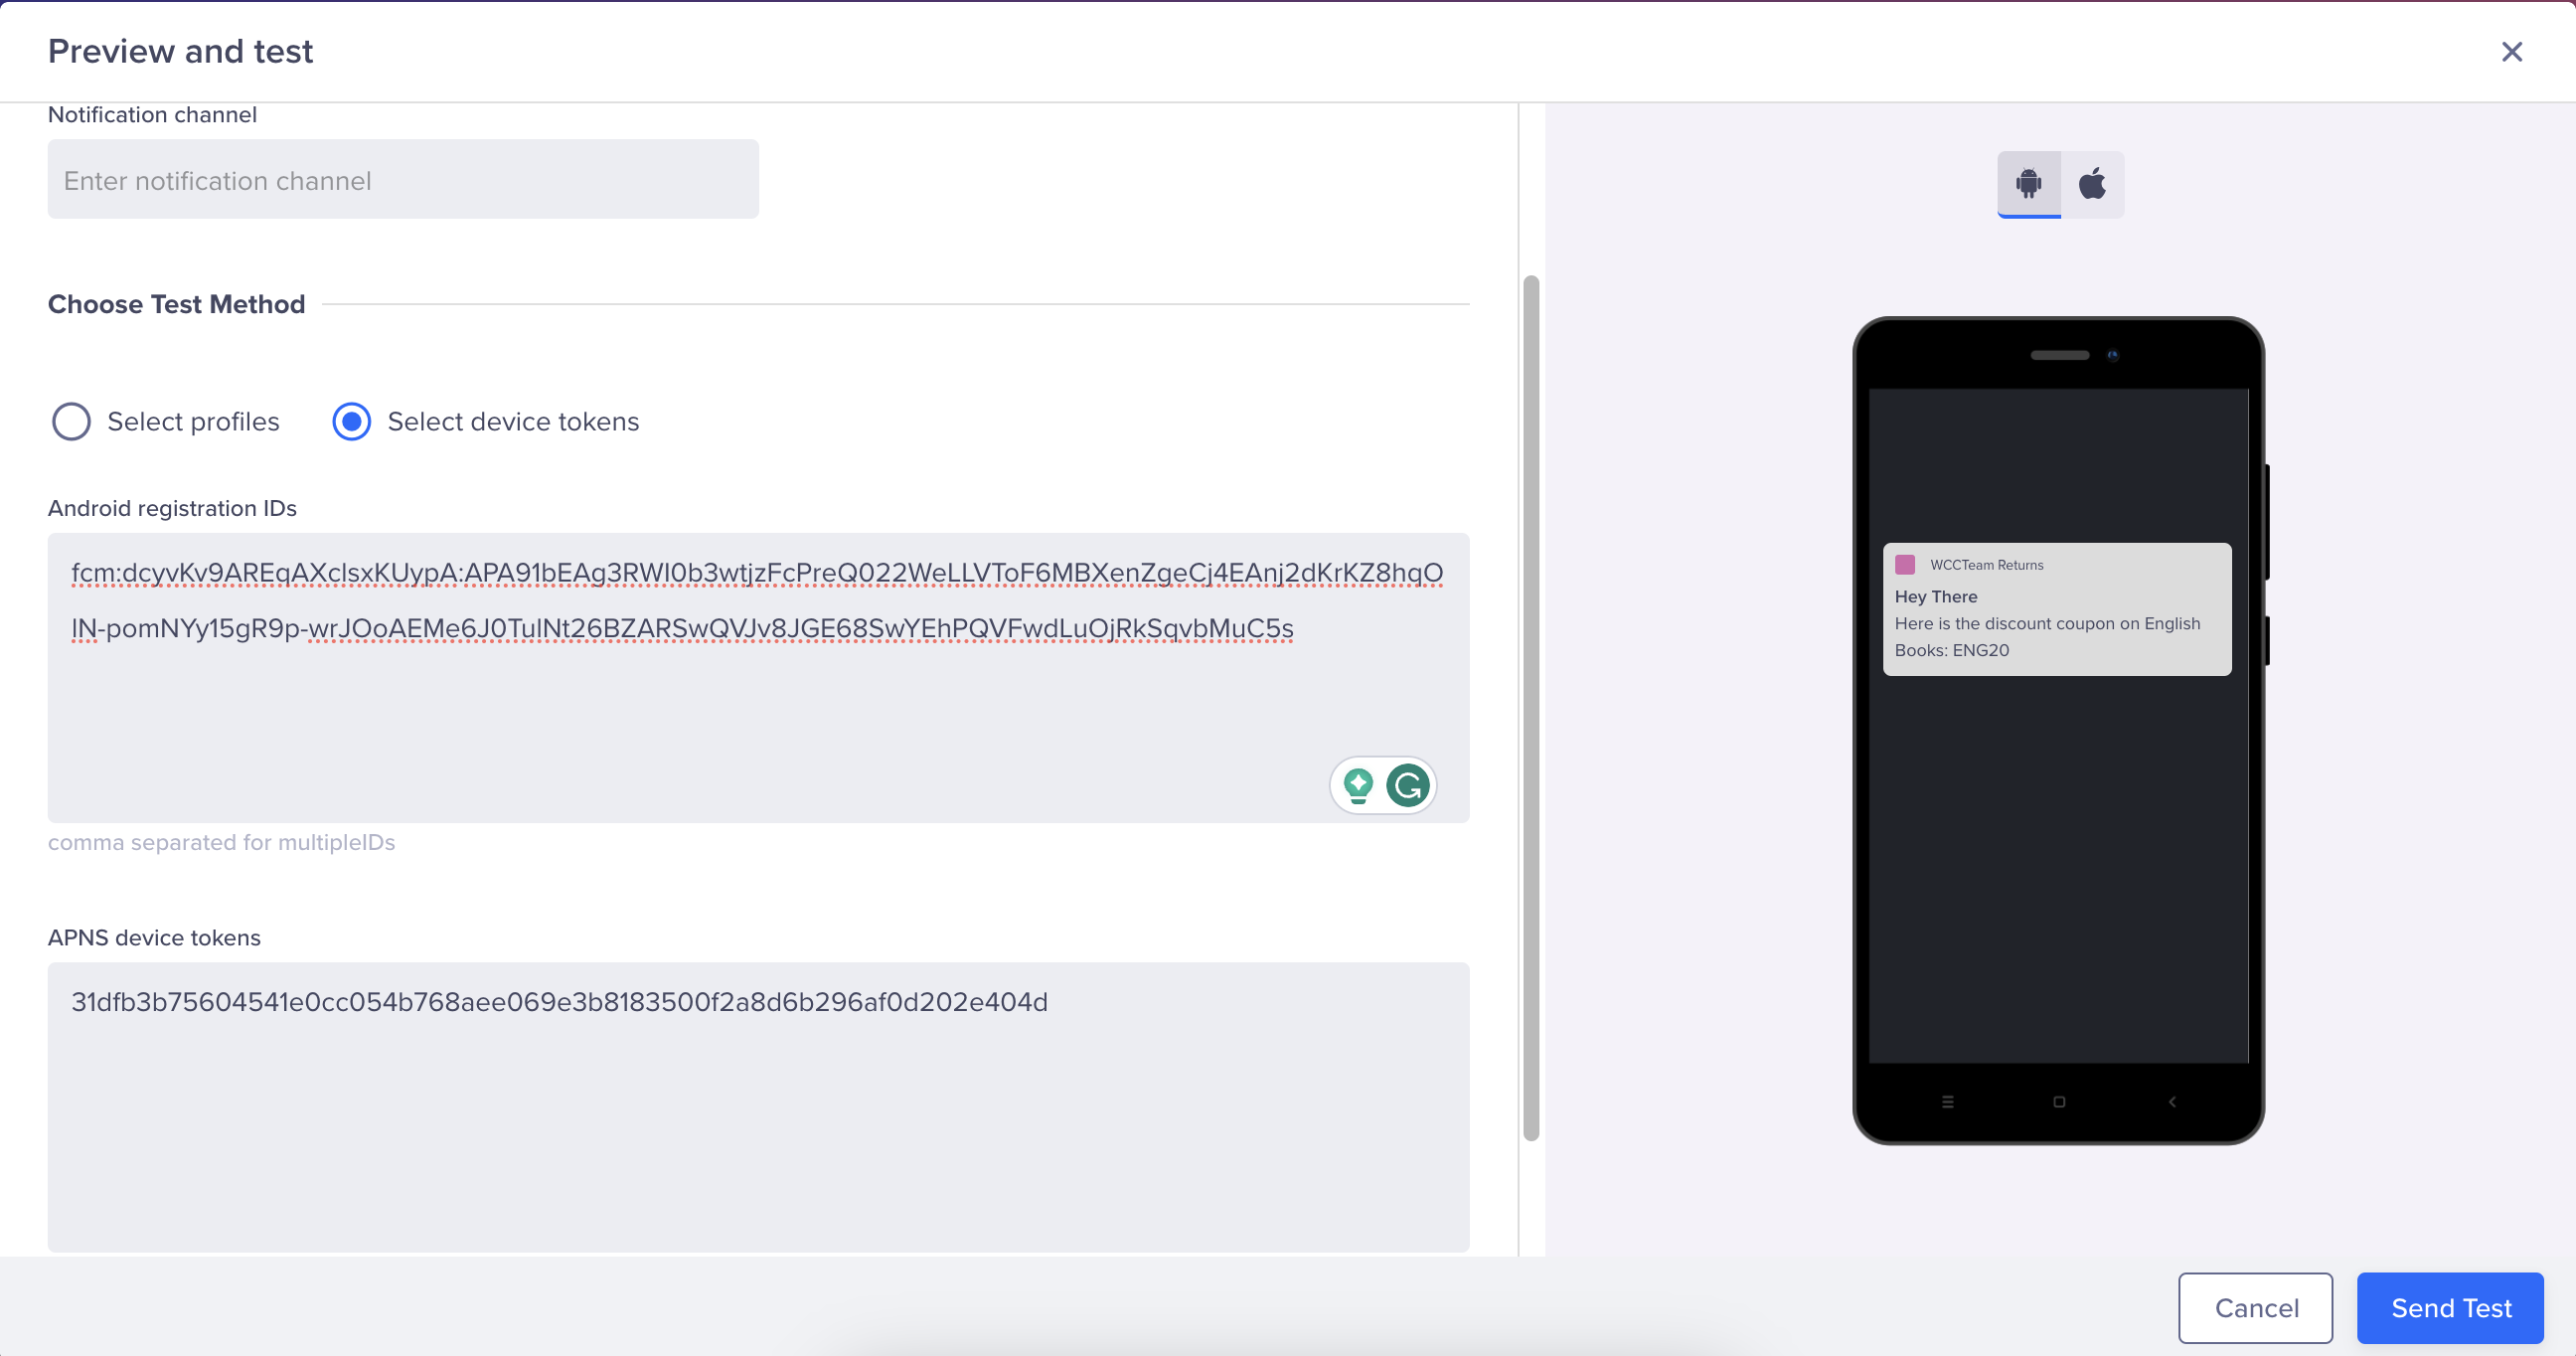Switch preview to Apple iOS device
This screenshot has width=2576, height=1356.
(x=2092, y=184)
